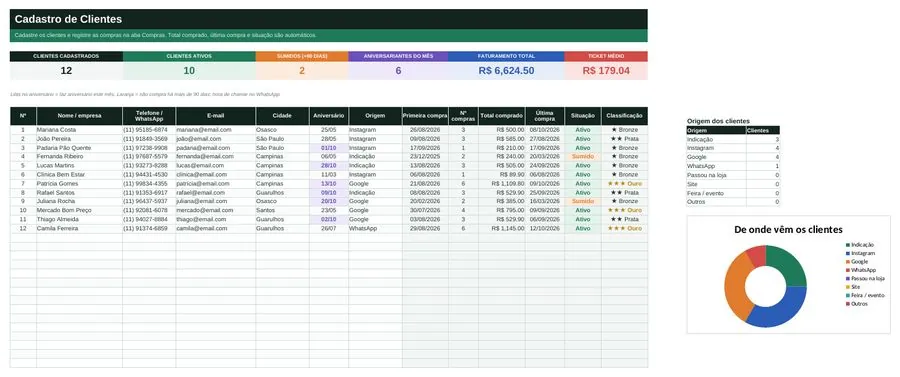This screenshot has width=900, height=377.
Task: Select the email cell juliana@email.com
Action: [216, 201]
